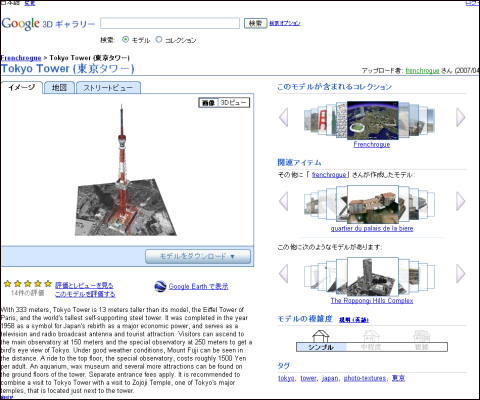Click the five-star rating icons
480x400 pixels.
tap(28, 284)
